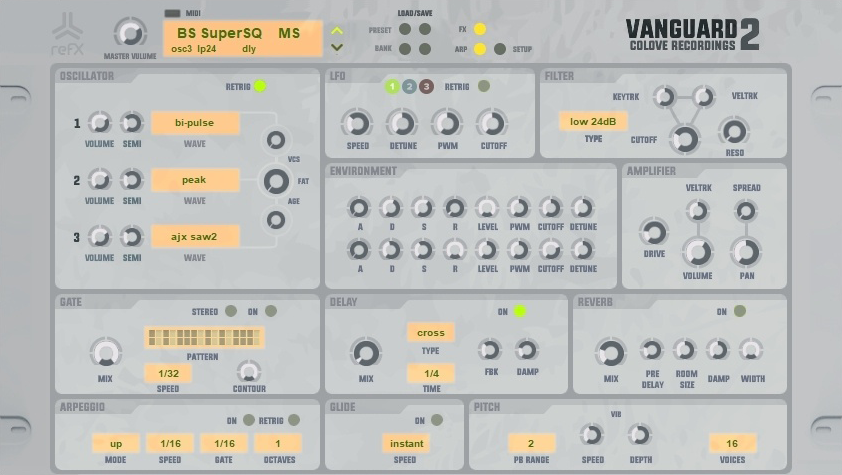Open the Setup page button
This screenshot has width=842, height=475.
(500, 49)
